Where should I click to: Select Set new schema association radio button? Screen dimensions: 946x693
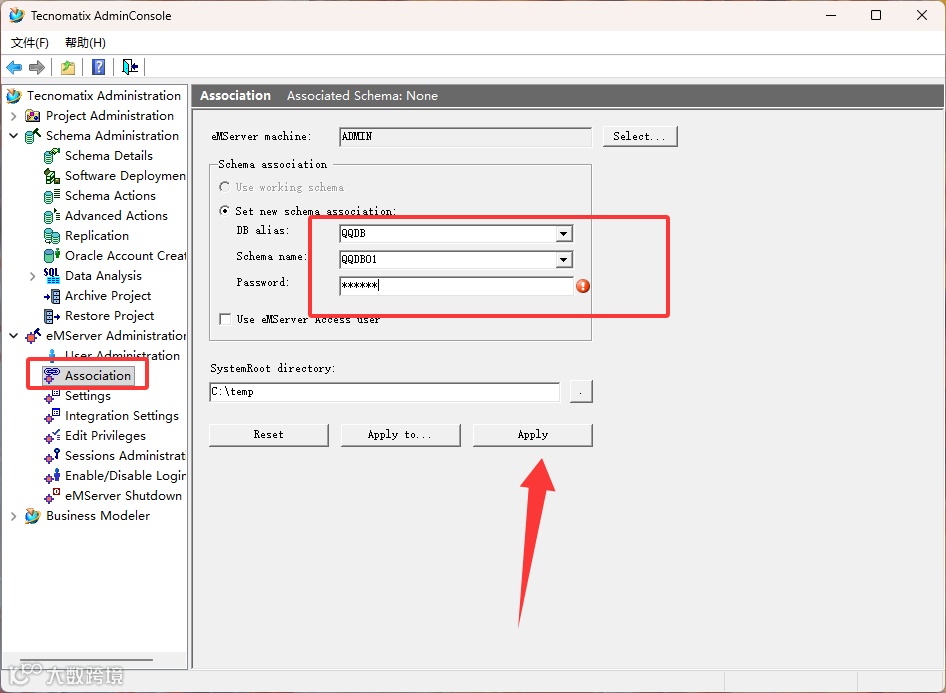(x=224, y=210)
